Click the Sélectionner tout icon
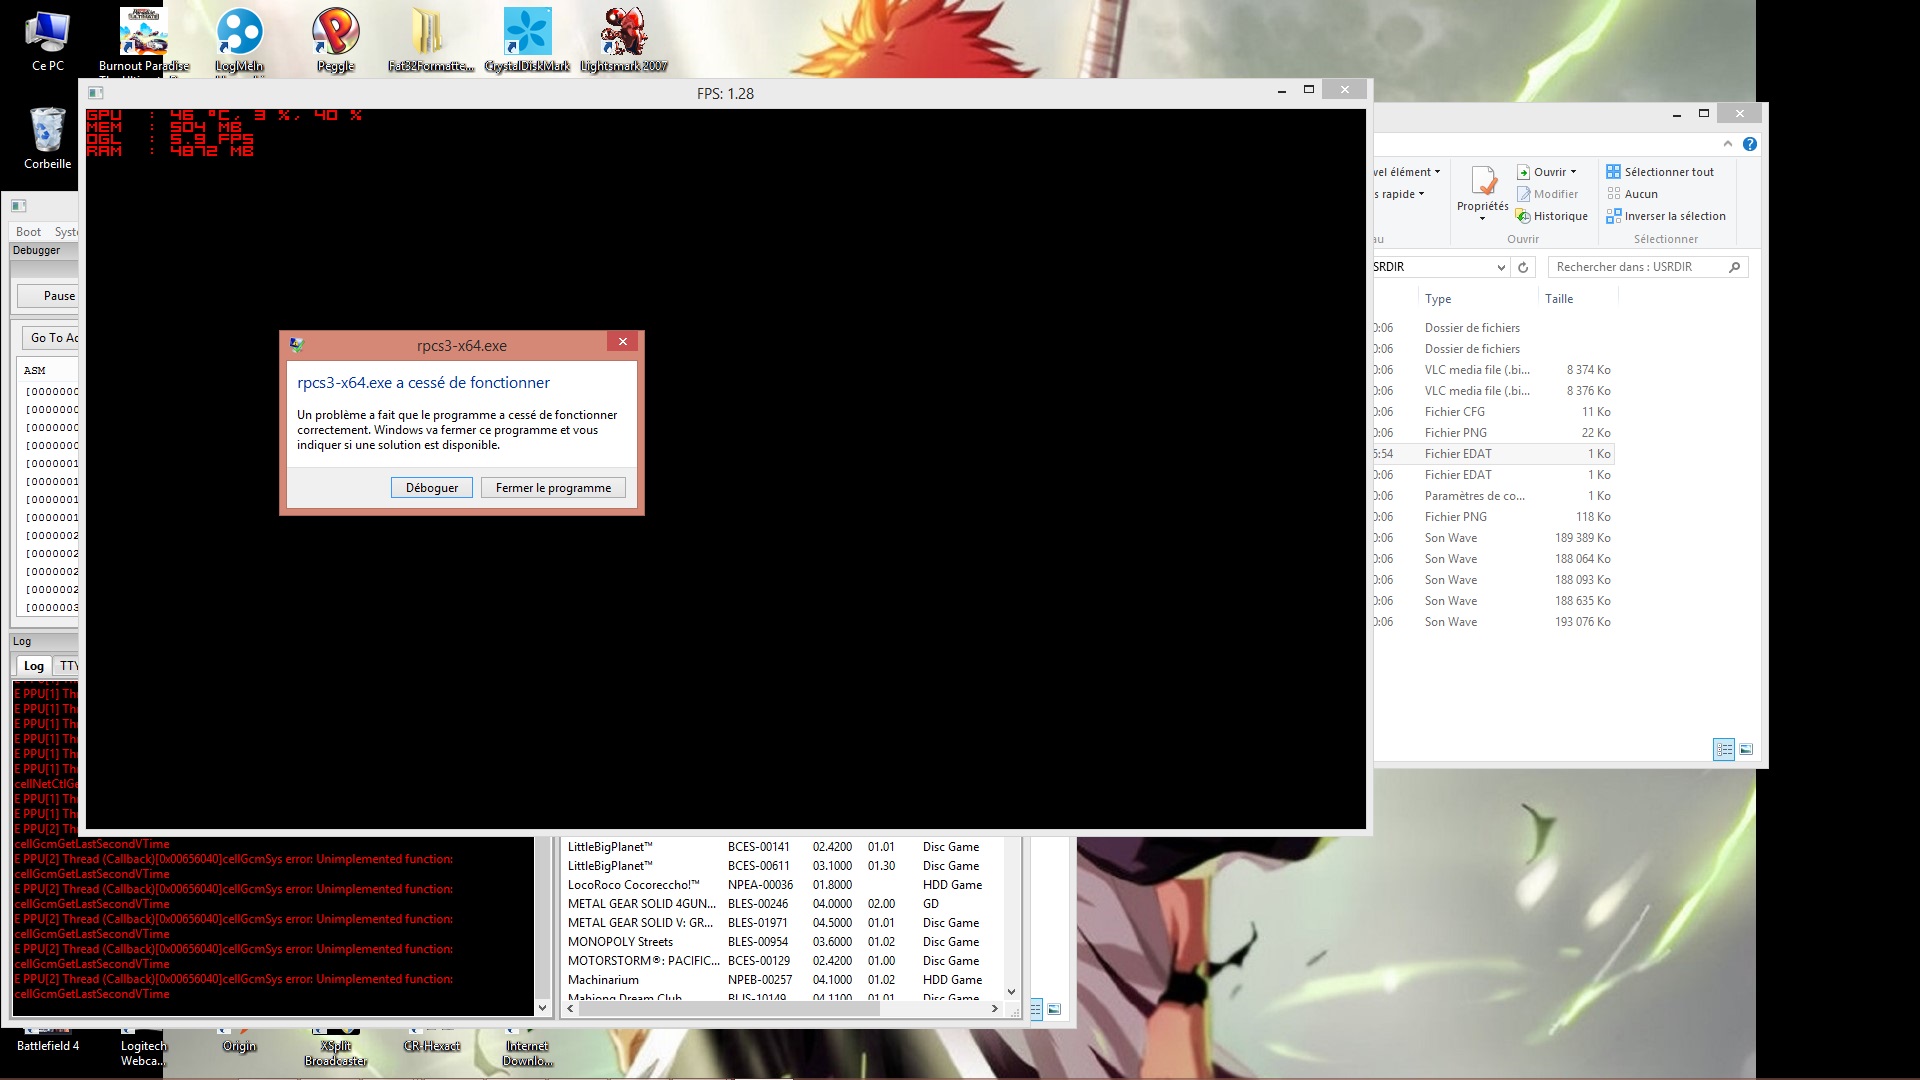This screenshot has height=1080, width=1920. (1613, 172)
